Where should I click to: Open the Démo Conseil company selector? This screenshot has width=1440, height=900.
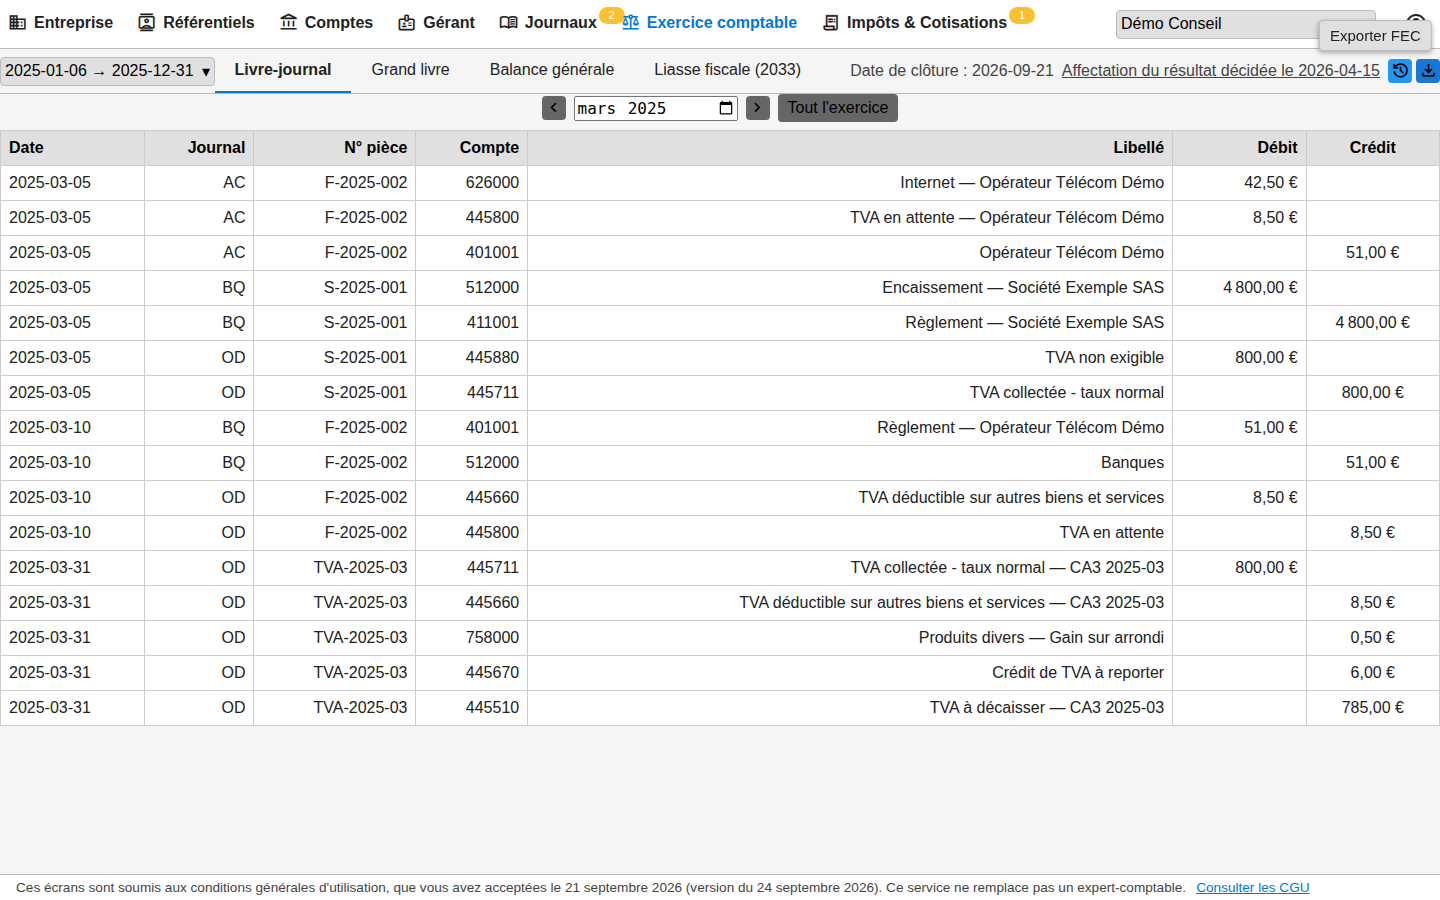coord(1245,24)
